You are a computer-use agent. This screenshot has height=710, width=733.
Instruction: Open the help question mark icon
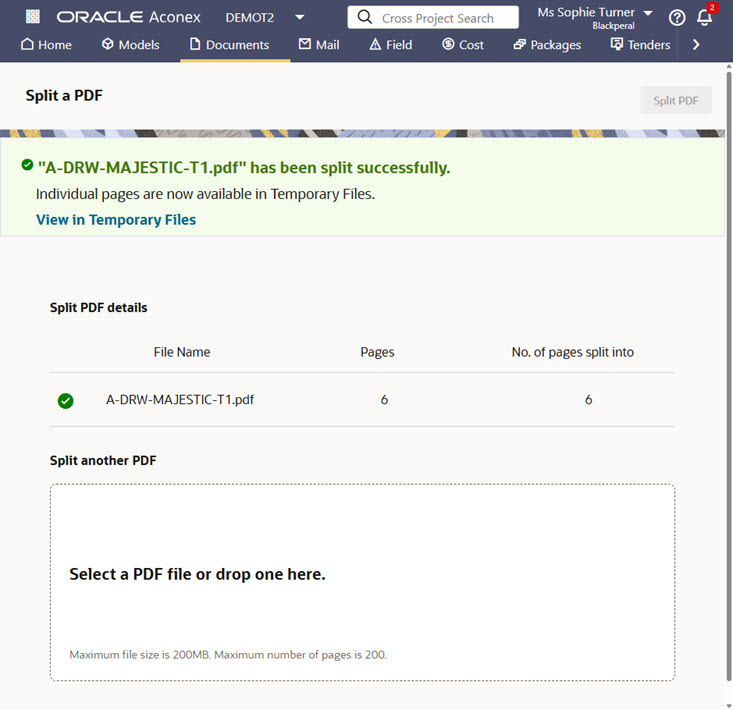676,18
